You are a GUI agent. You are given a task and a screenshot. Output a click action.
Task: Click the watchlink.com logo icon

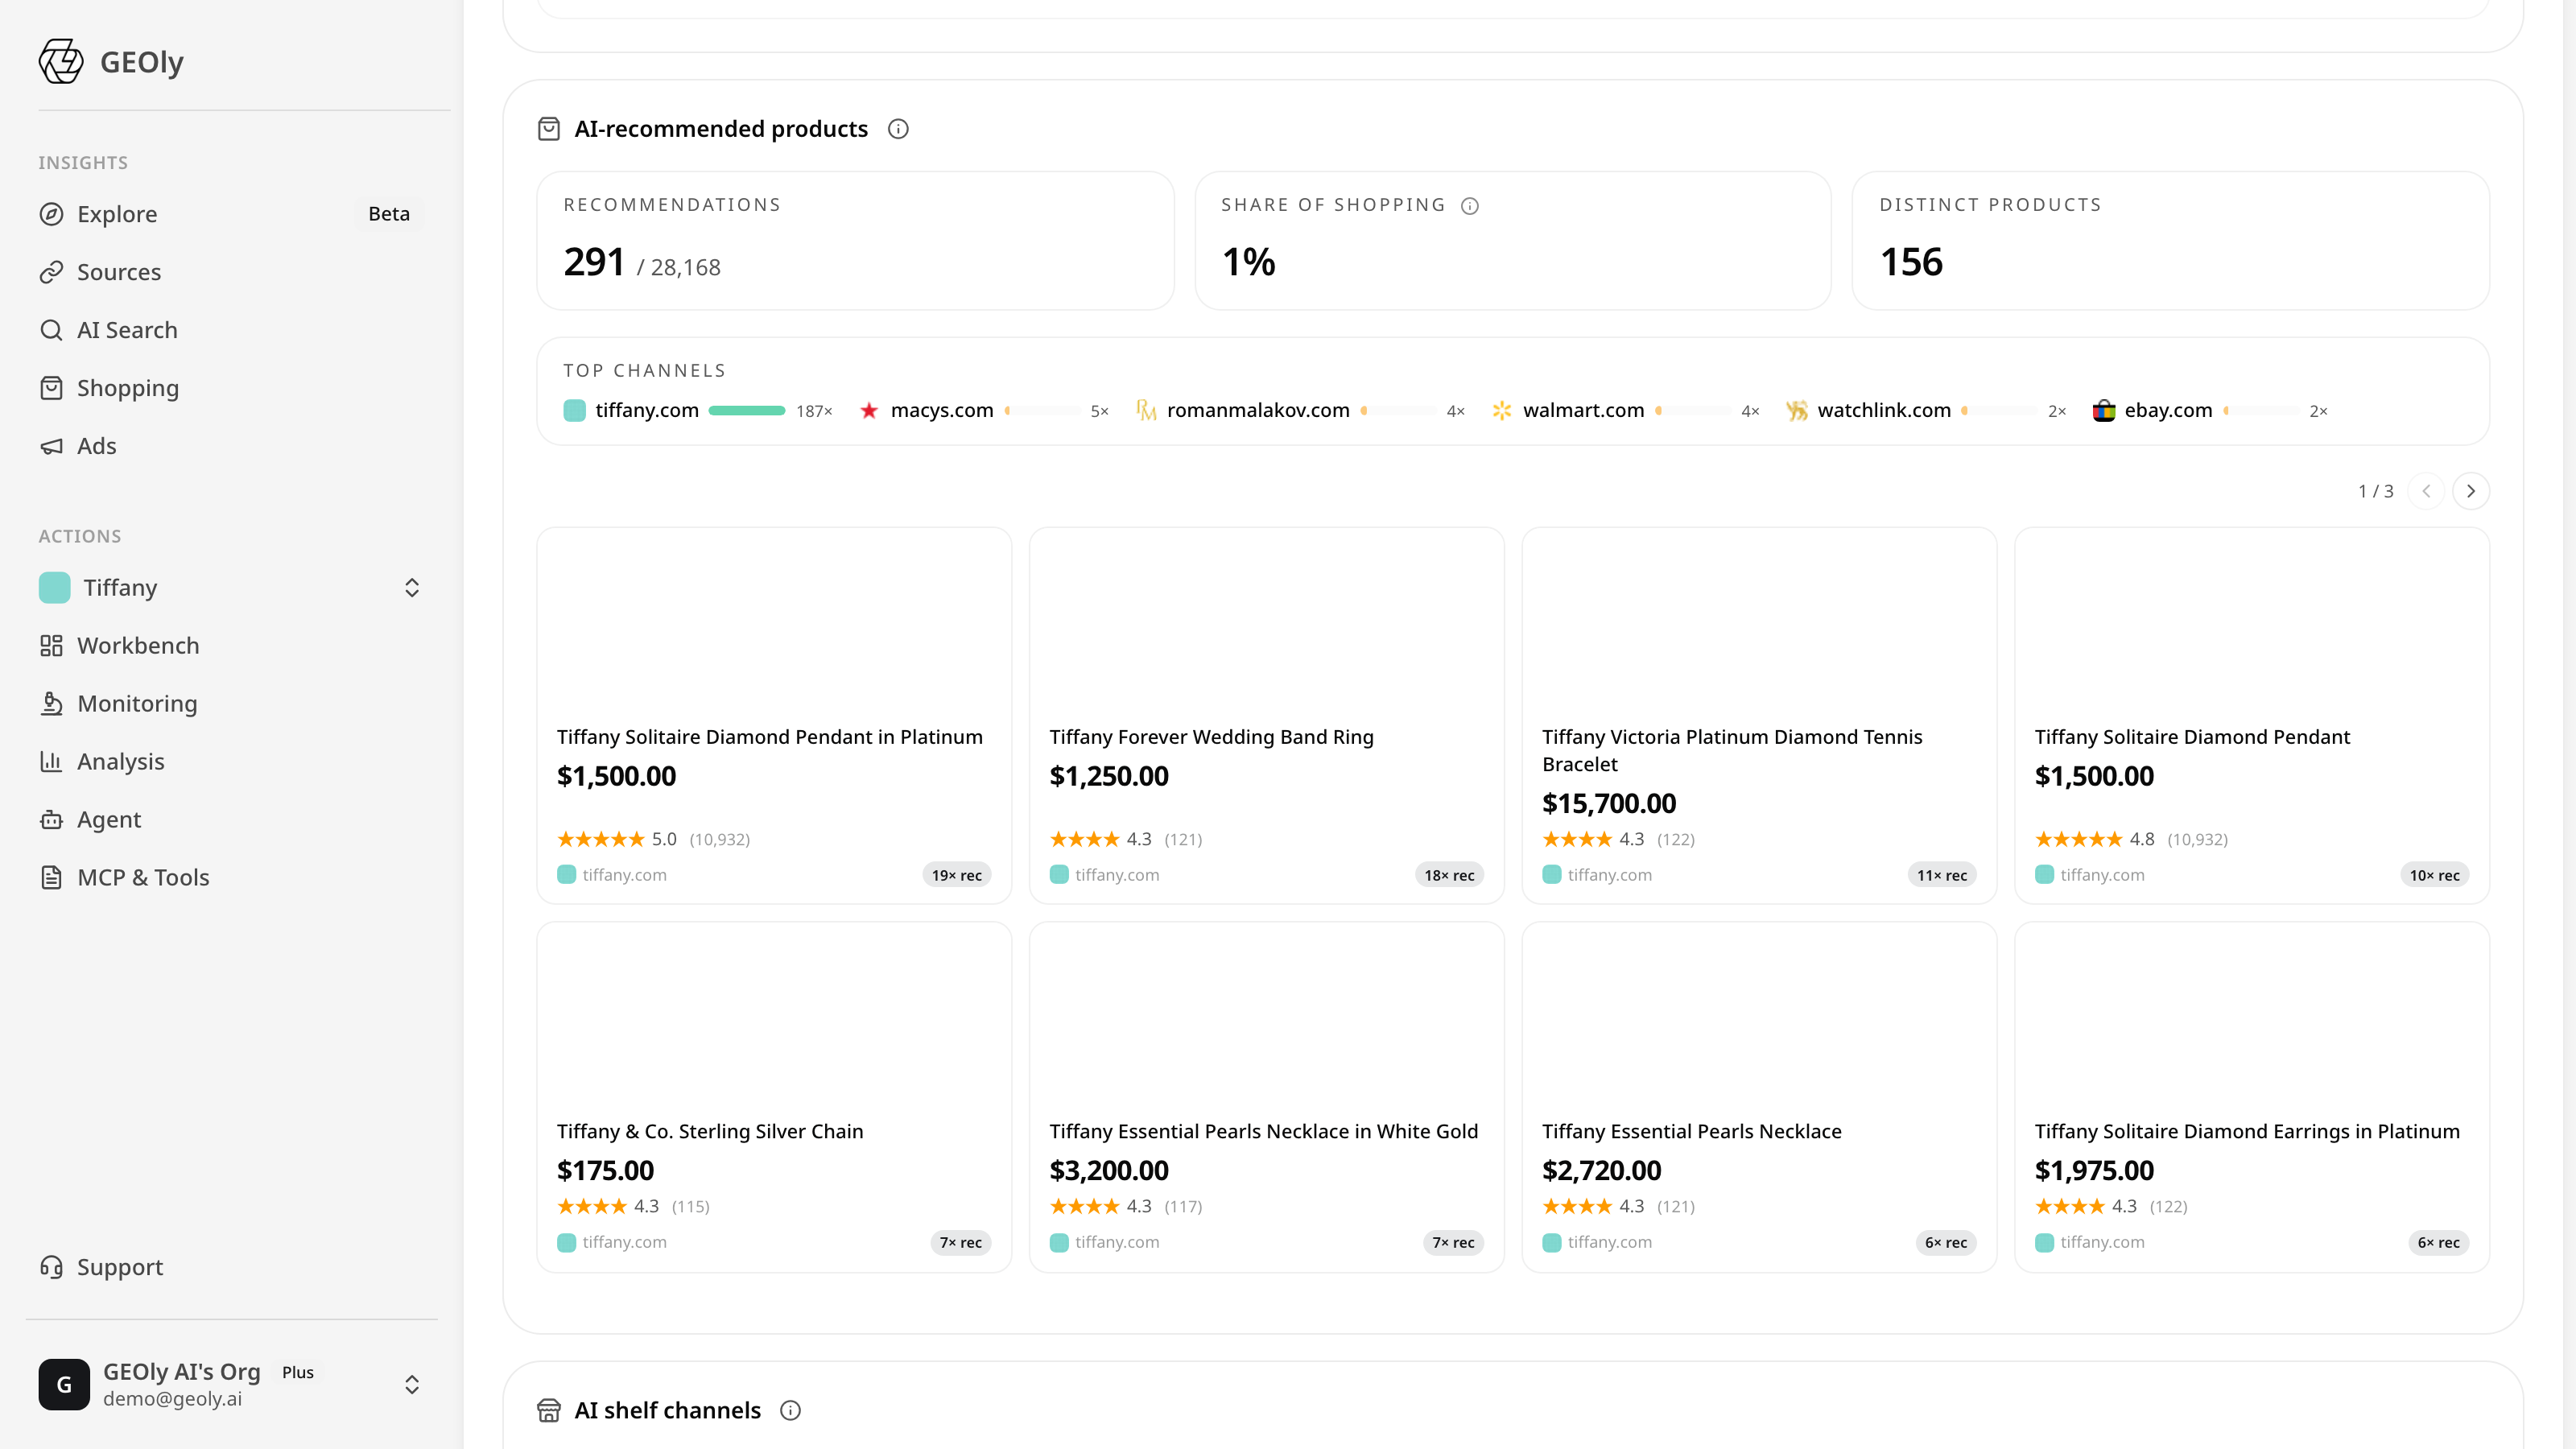click(x=1797, y=410)
